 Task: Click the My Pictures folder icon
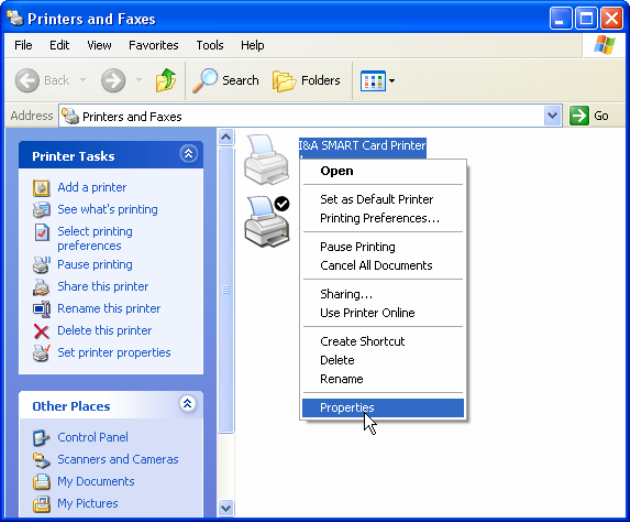pyautogui.click(x=41, y=504)
